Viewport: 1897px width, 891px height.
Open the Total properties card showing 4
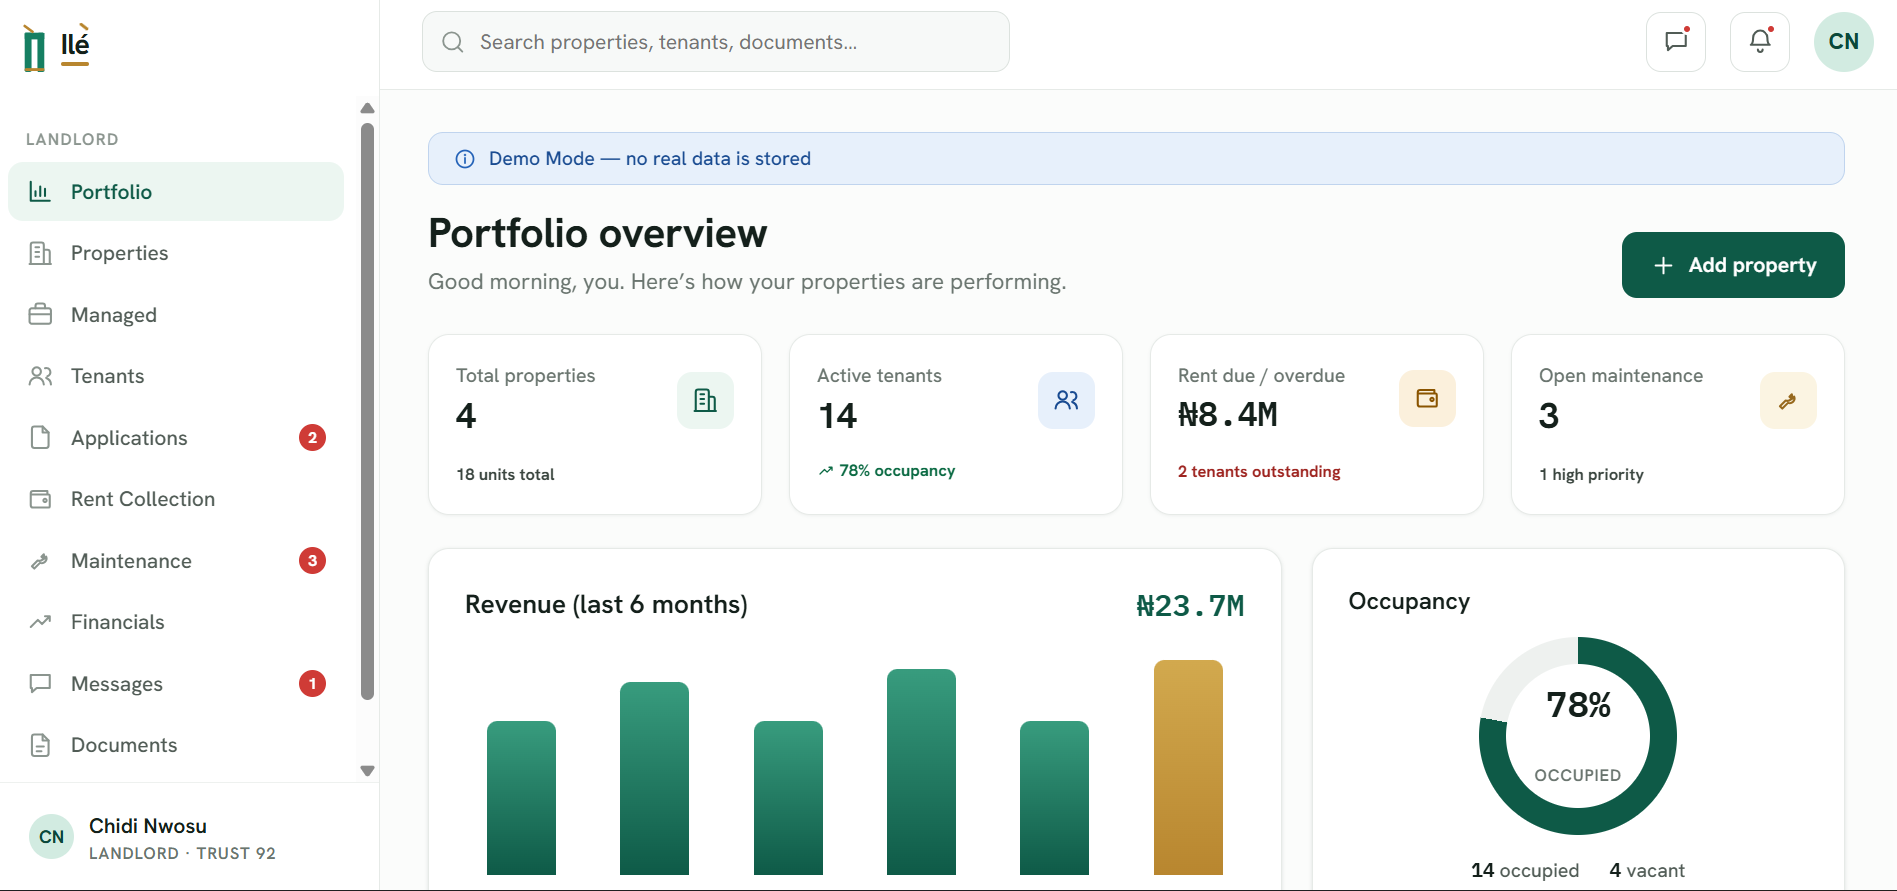[x=595, y=424]
